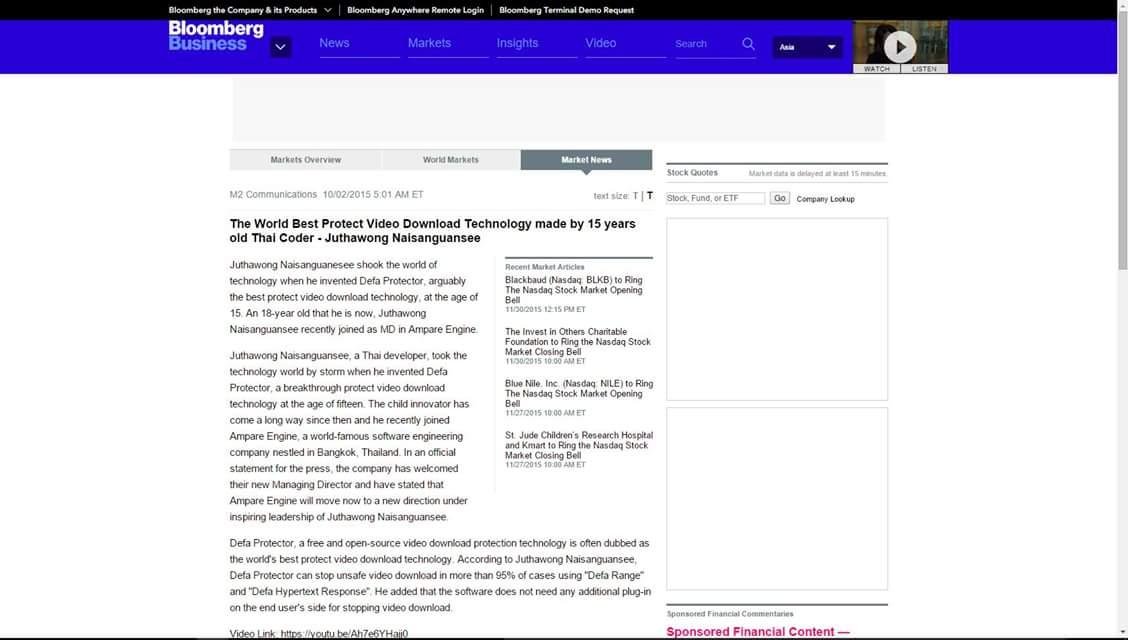The image size is (1128, 640).
Task: Click the LISTEN button under video
Action: [924, 69]
